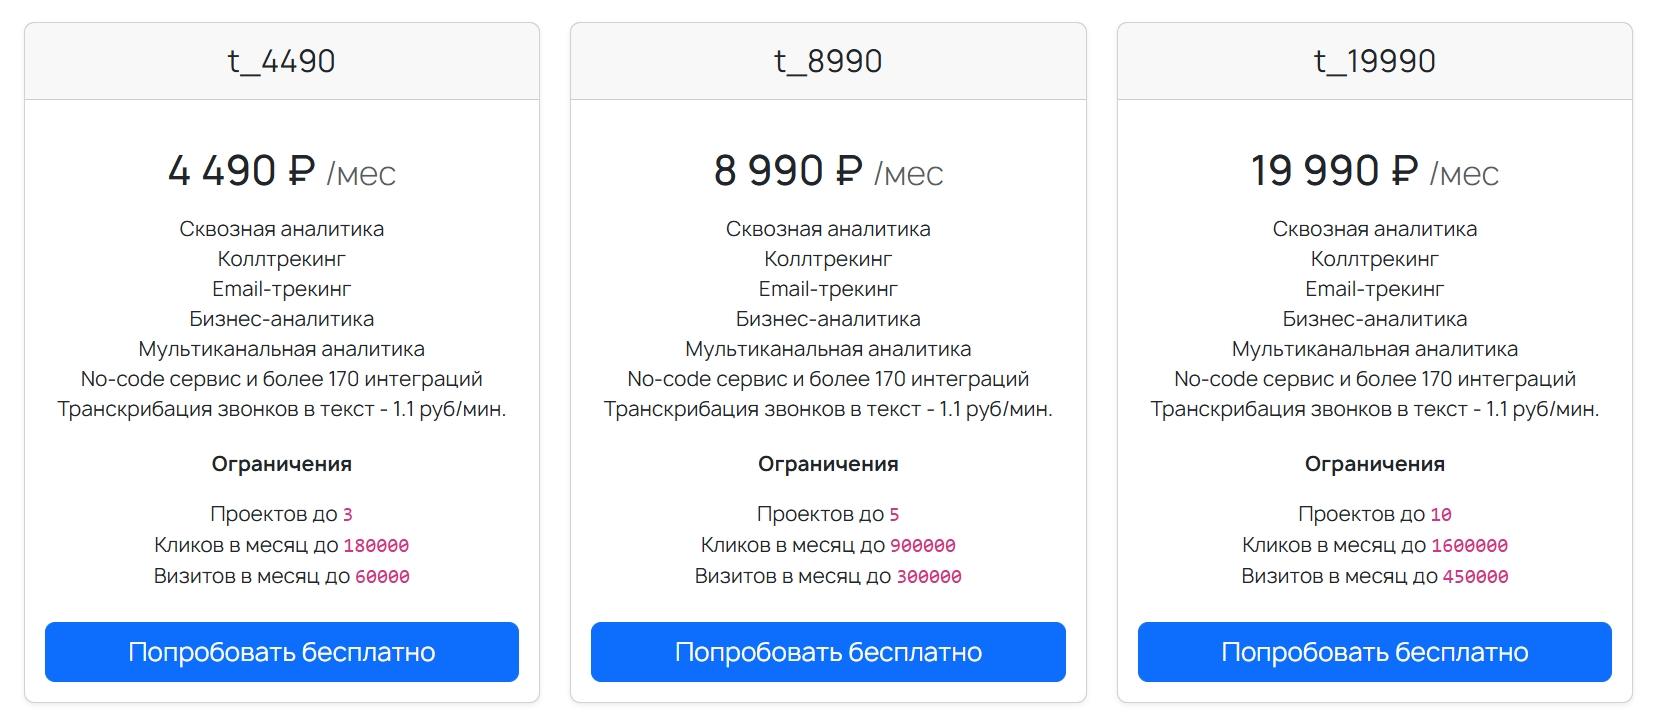Click "Попробовать бесплатно" in the t_19990 plan

tap(1375, 652)
